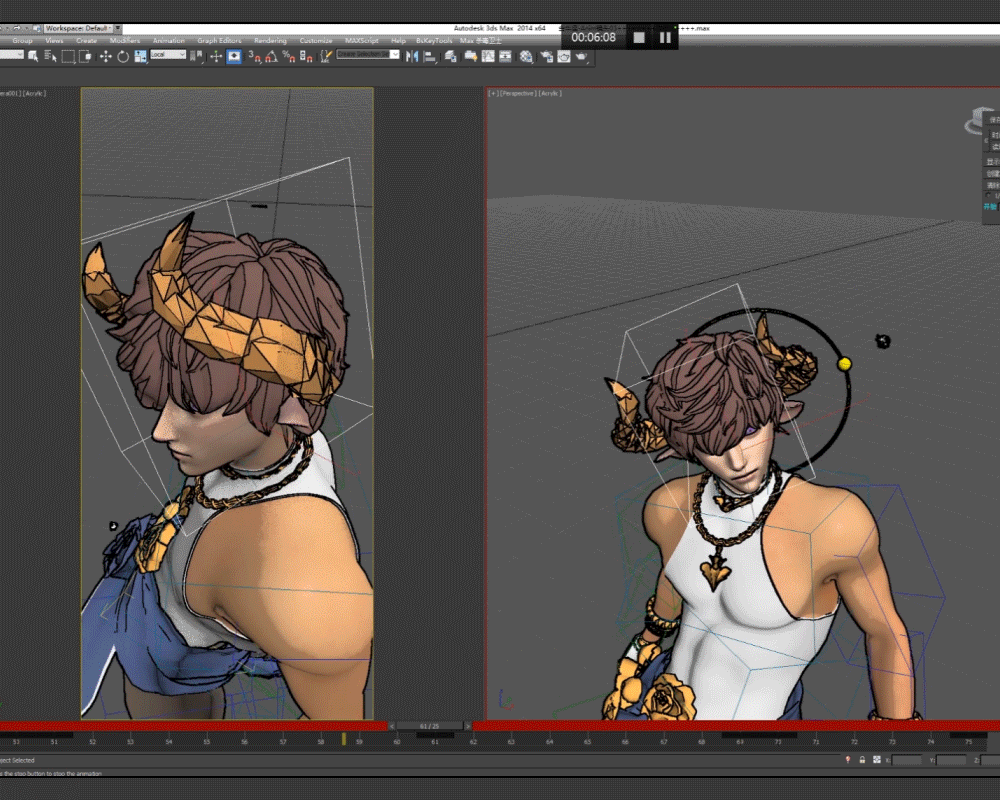Open the [Acrylic] shading menu in Perspective viewport
This screenshot has height=800, width=1000.
[x=549, y=93]
